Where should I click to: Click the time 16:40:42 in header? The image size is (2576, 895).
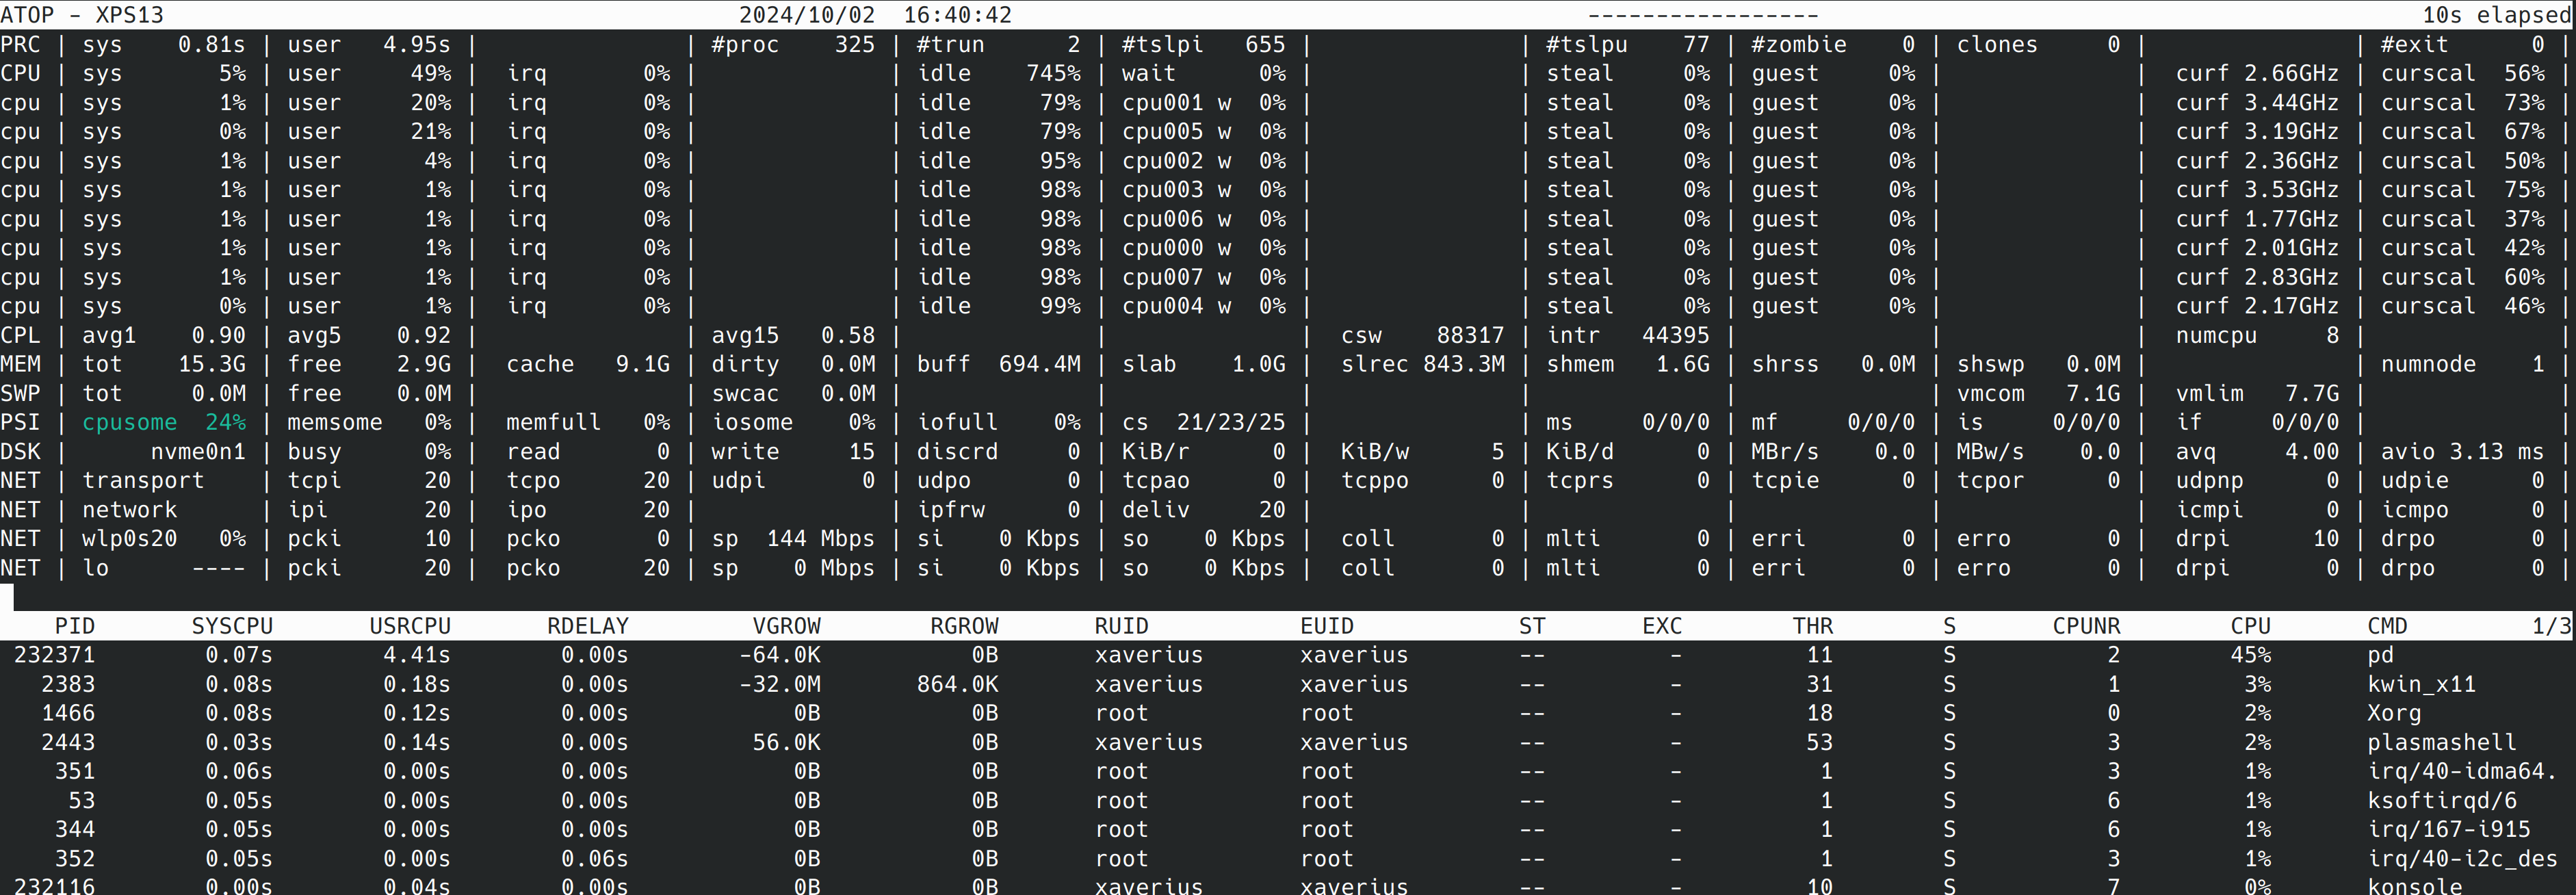[x=958, y=15]
